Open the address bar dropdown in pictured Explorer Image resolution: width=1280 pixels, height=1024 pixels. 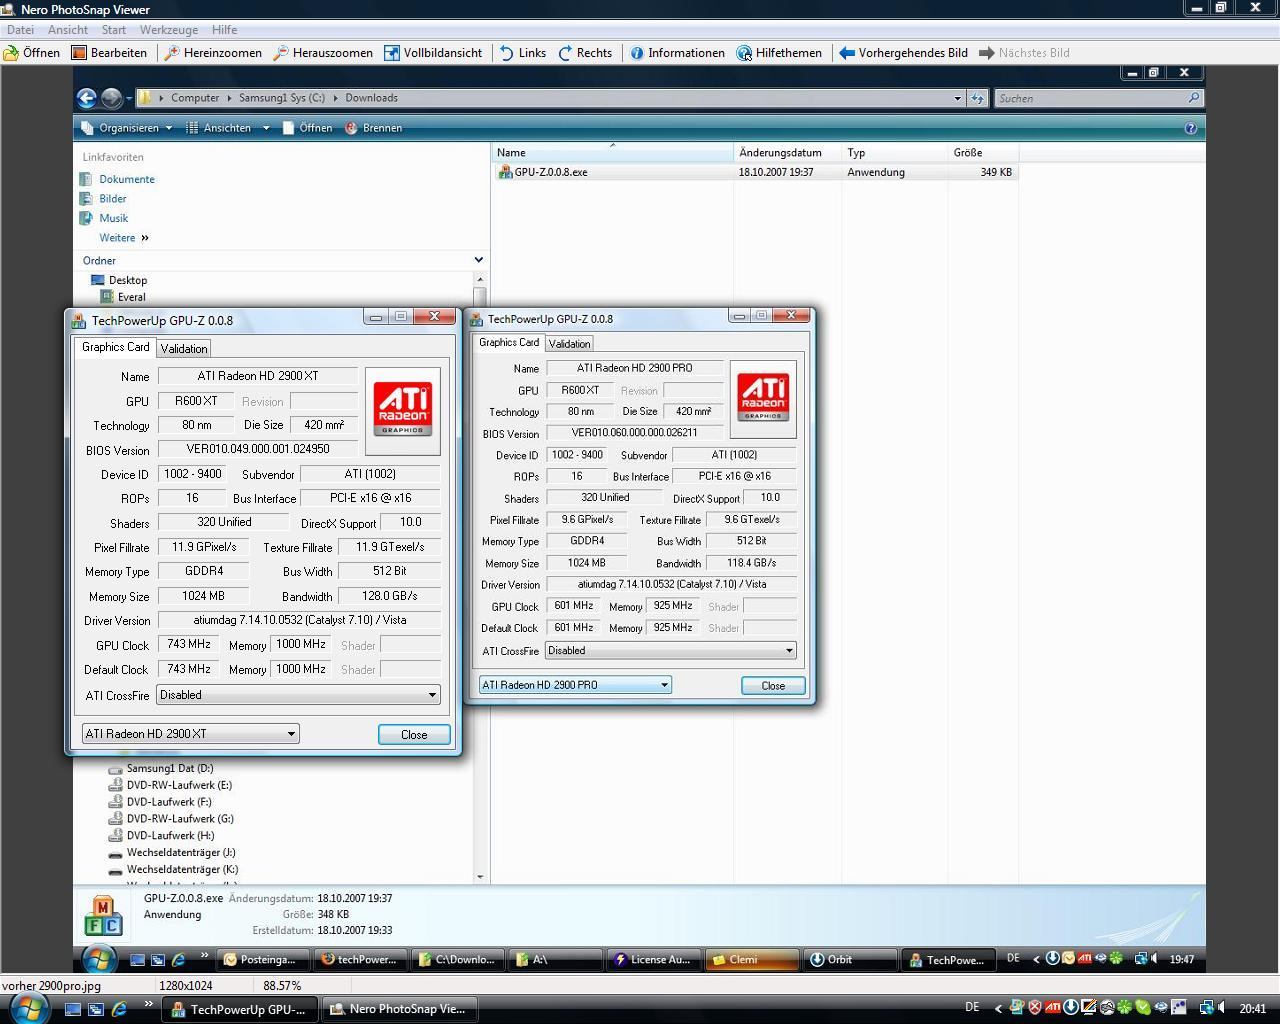click(957, 98)
